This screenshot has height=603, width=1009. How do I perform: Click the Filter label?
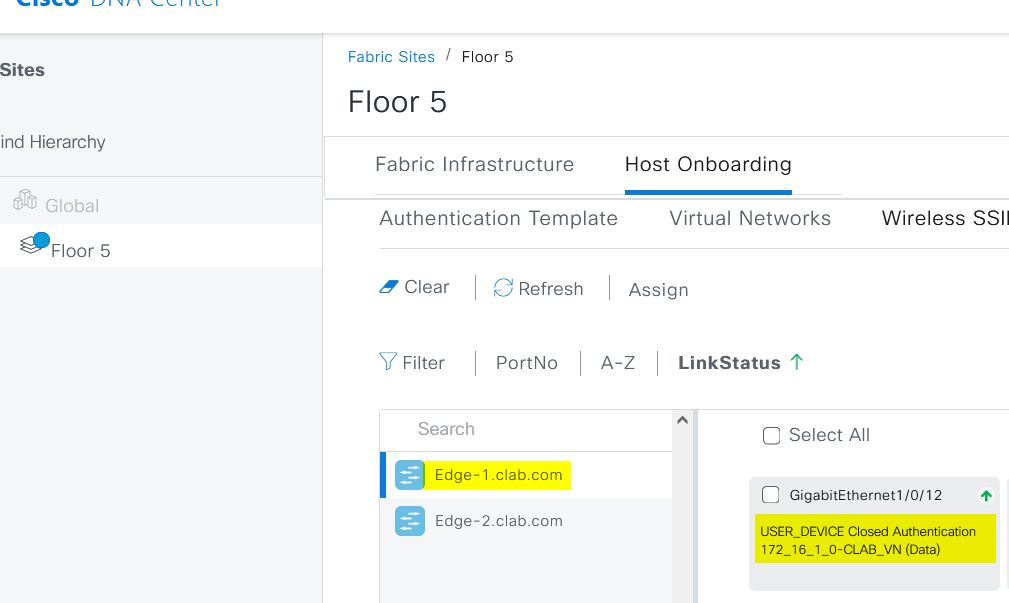pyautogui.click(x=423, y=363)
